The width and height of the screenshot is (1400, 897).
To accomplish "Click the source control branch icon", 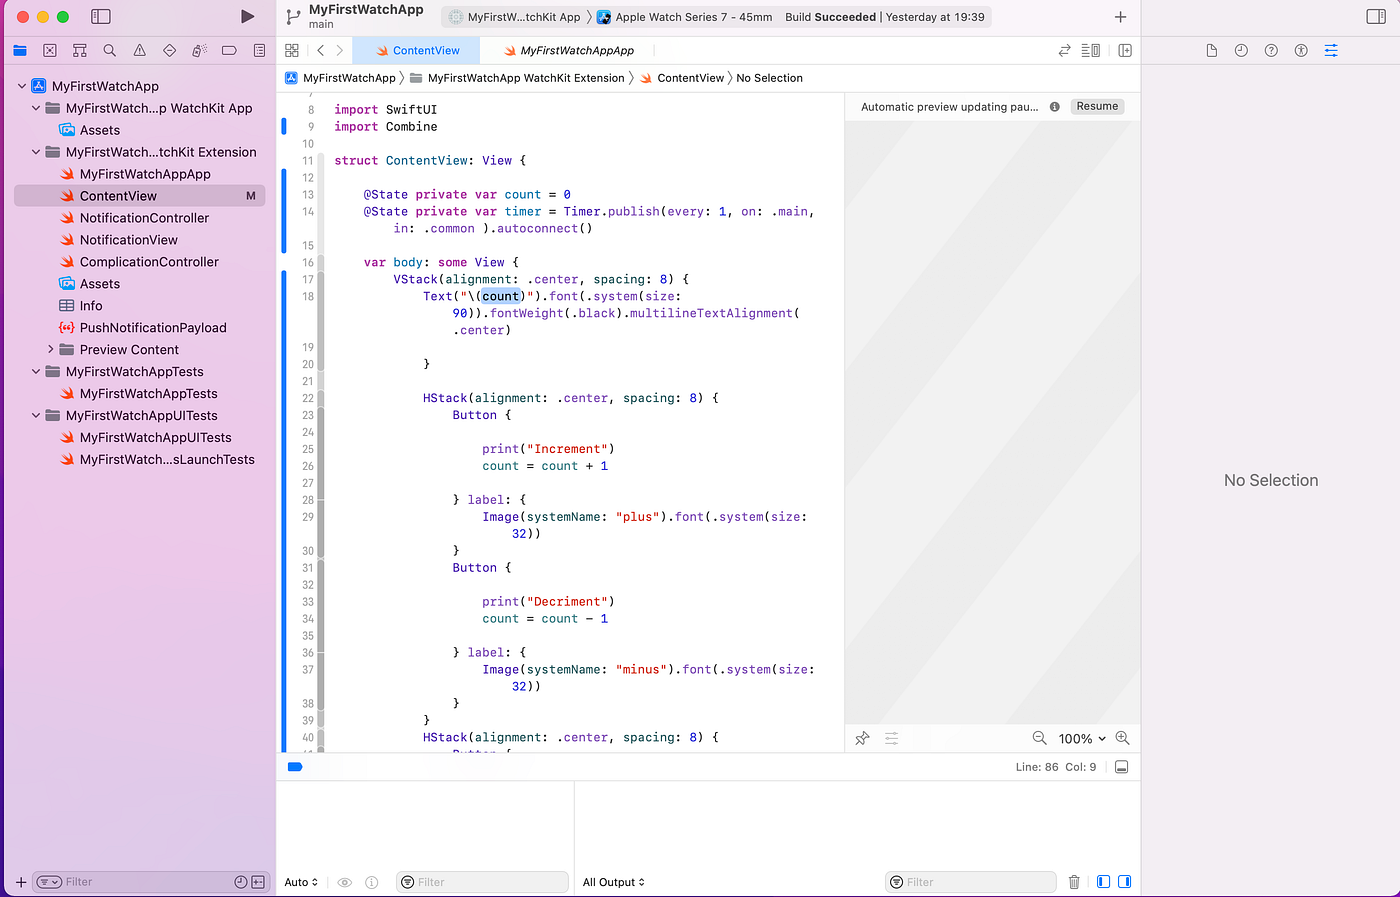I will (x=293, y=17).
